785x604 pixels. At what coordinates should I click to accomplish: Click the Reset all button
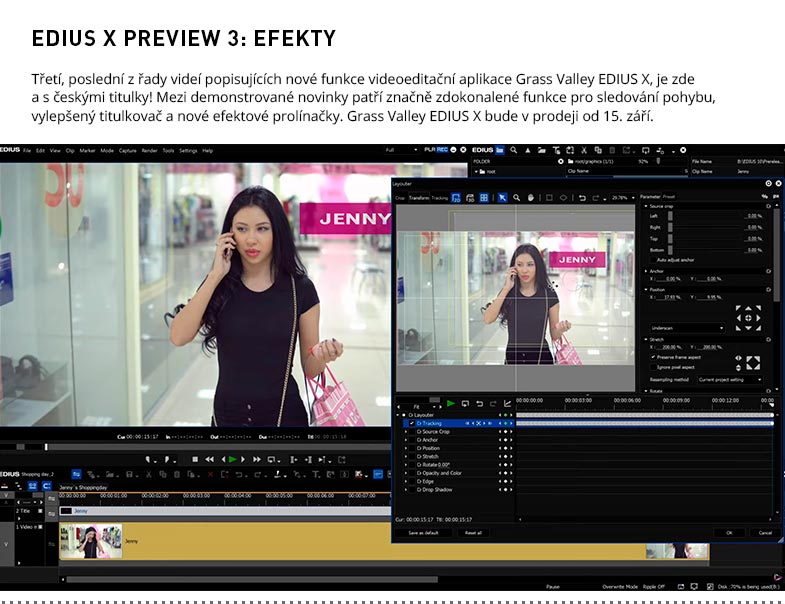(473, 533)
